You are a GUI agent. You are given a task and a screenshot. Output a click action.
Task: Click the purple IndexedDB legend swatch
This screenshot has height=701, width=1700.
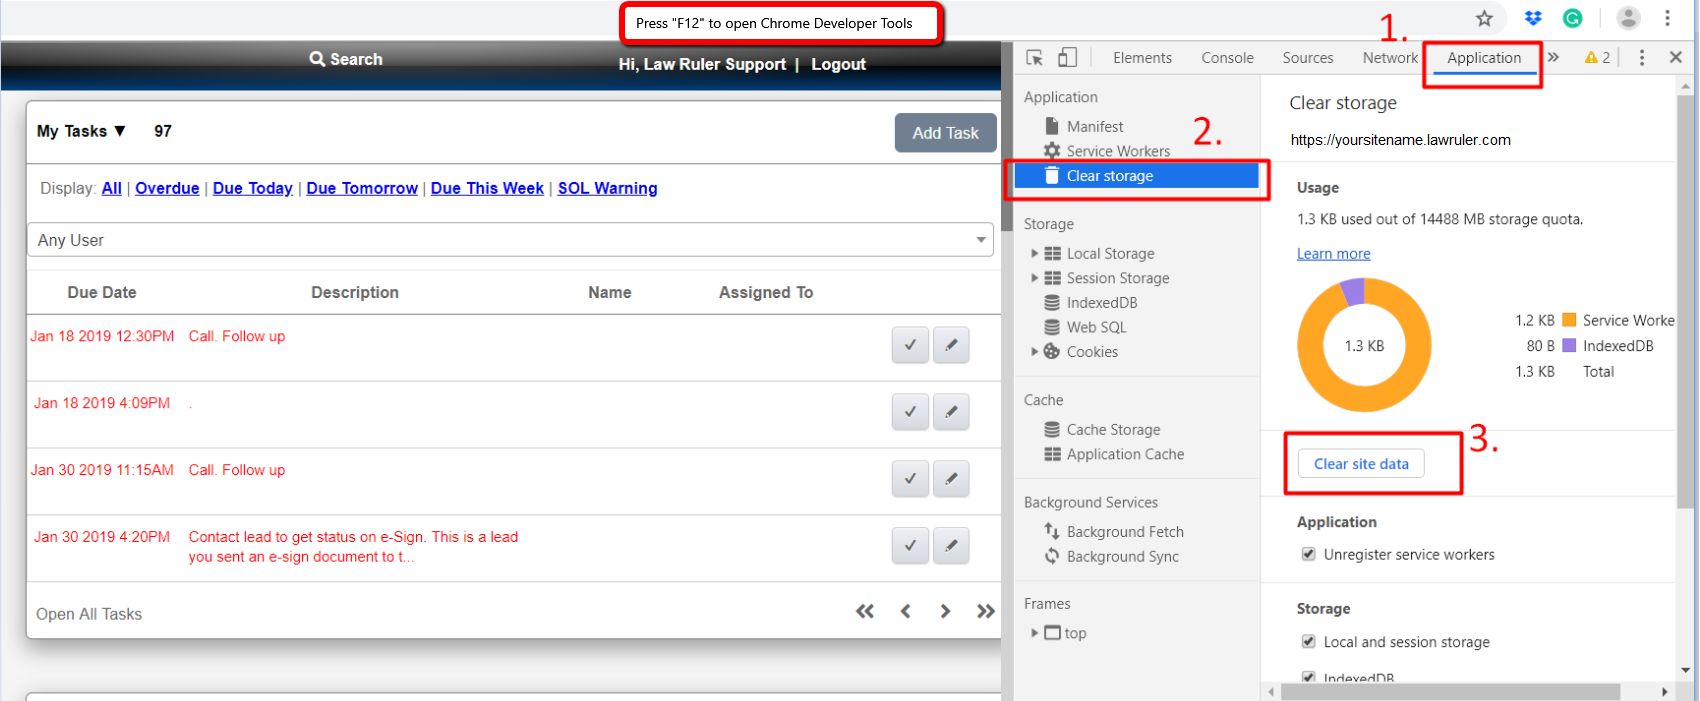1569,345
